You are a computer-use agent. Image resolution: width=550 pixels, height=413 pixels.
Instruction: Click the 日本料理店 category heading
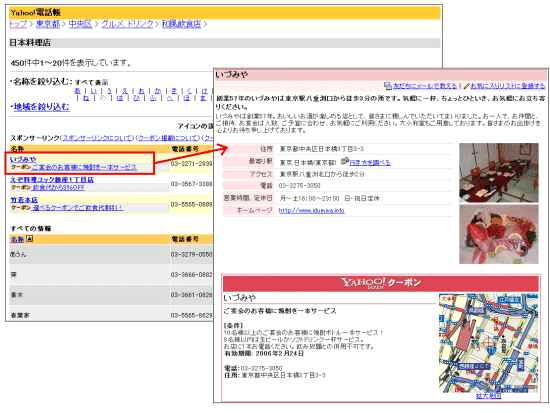[x=30, y=43]
